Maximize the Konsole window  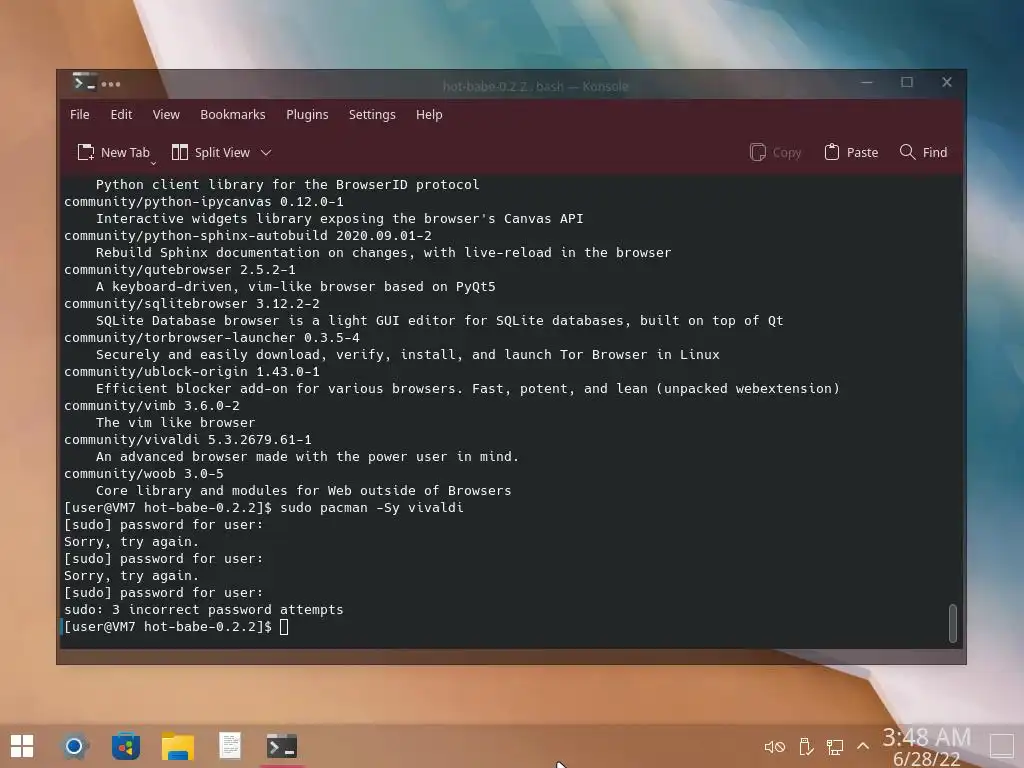907,82
